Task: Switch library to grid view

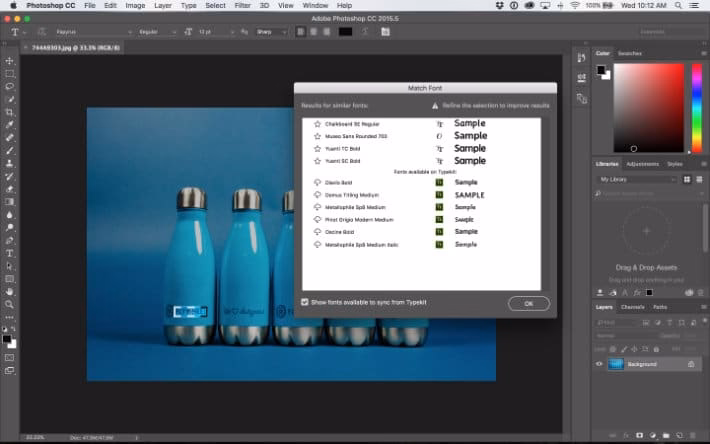Action: click(x=688, y=179)
